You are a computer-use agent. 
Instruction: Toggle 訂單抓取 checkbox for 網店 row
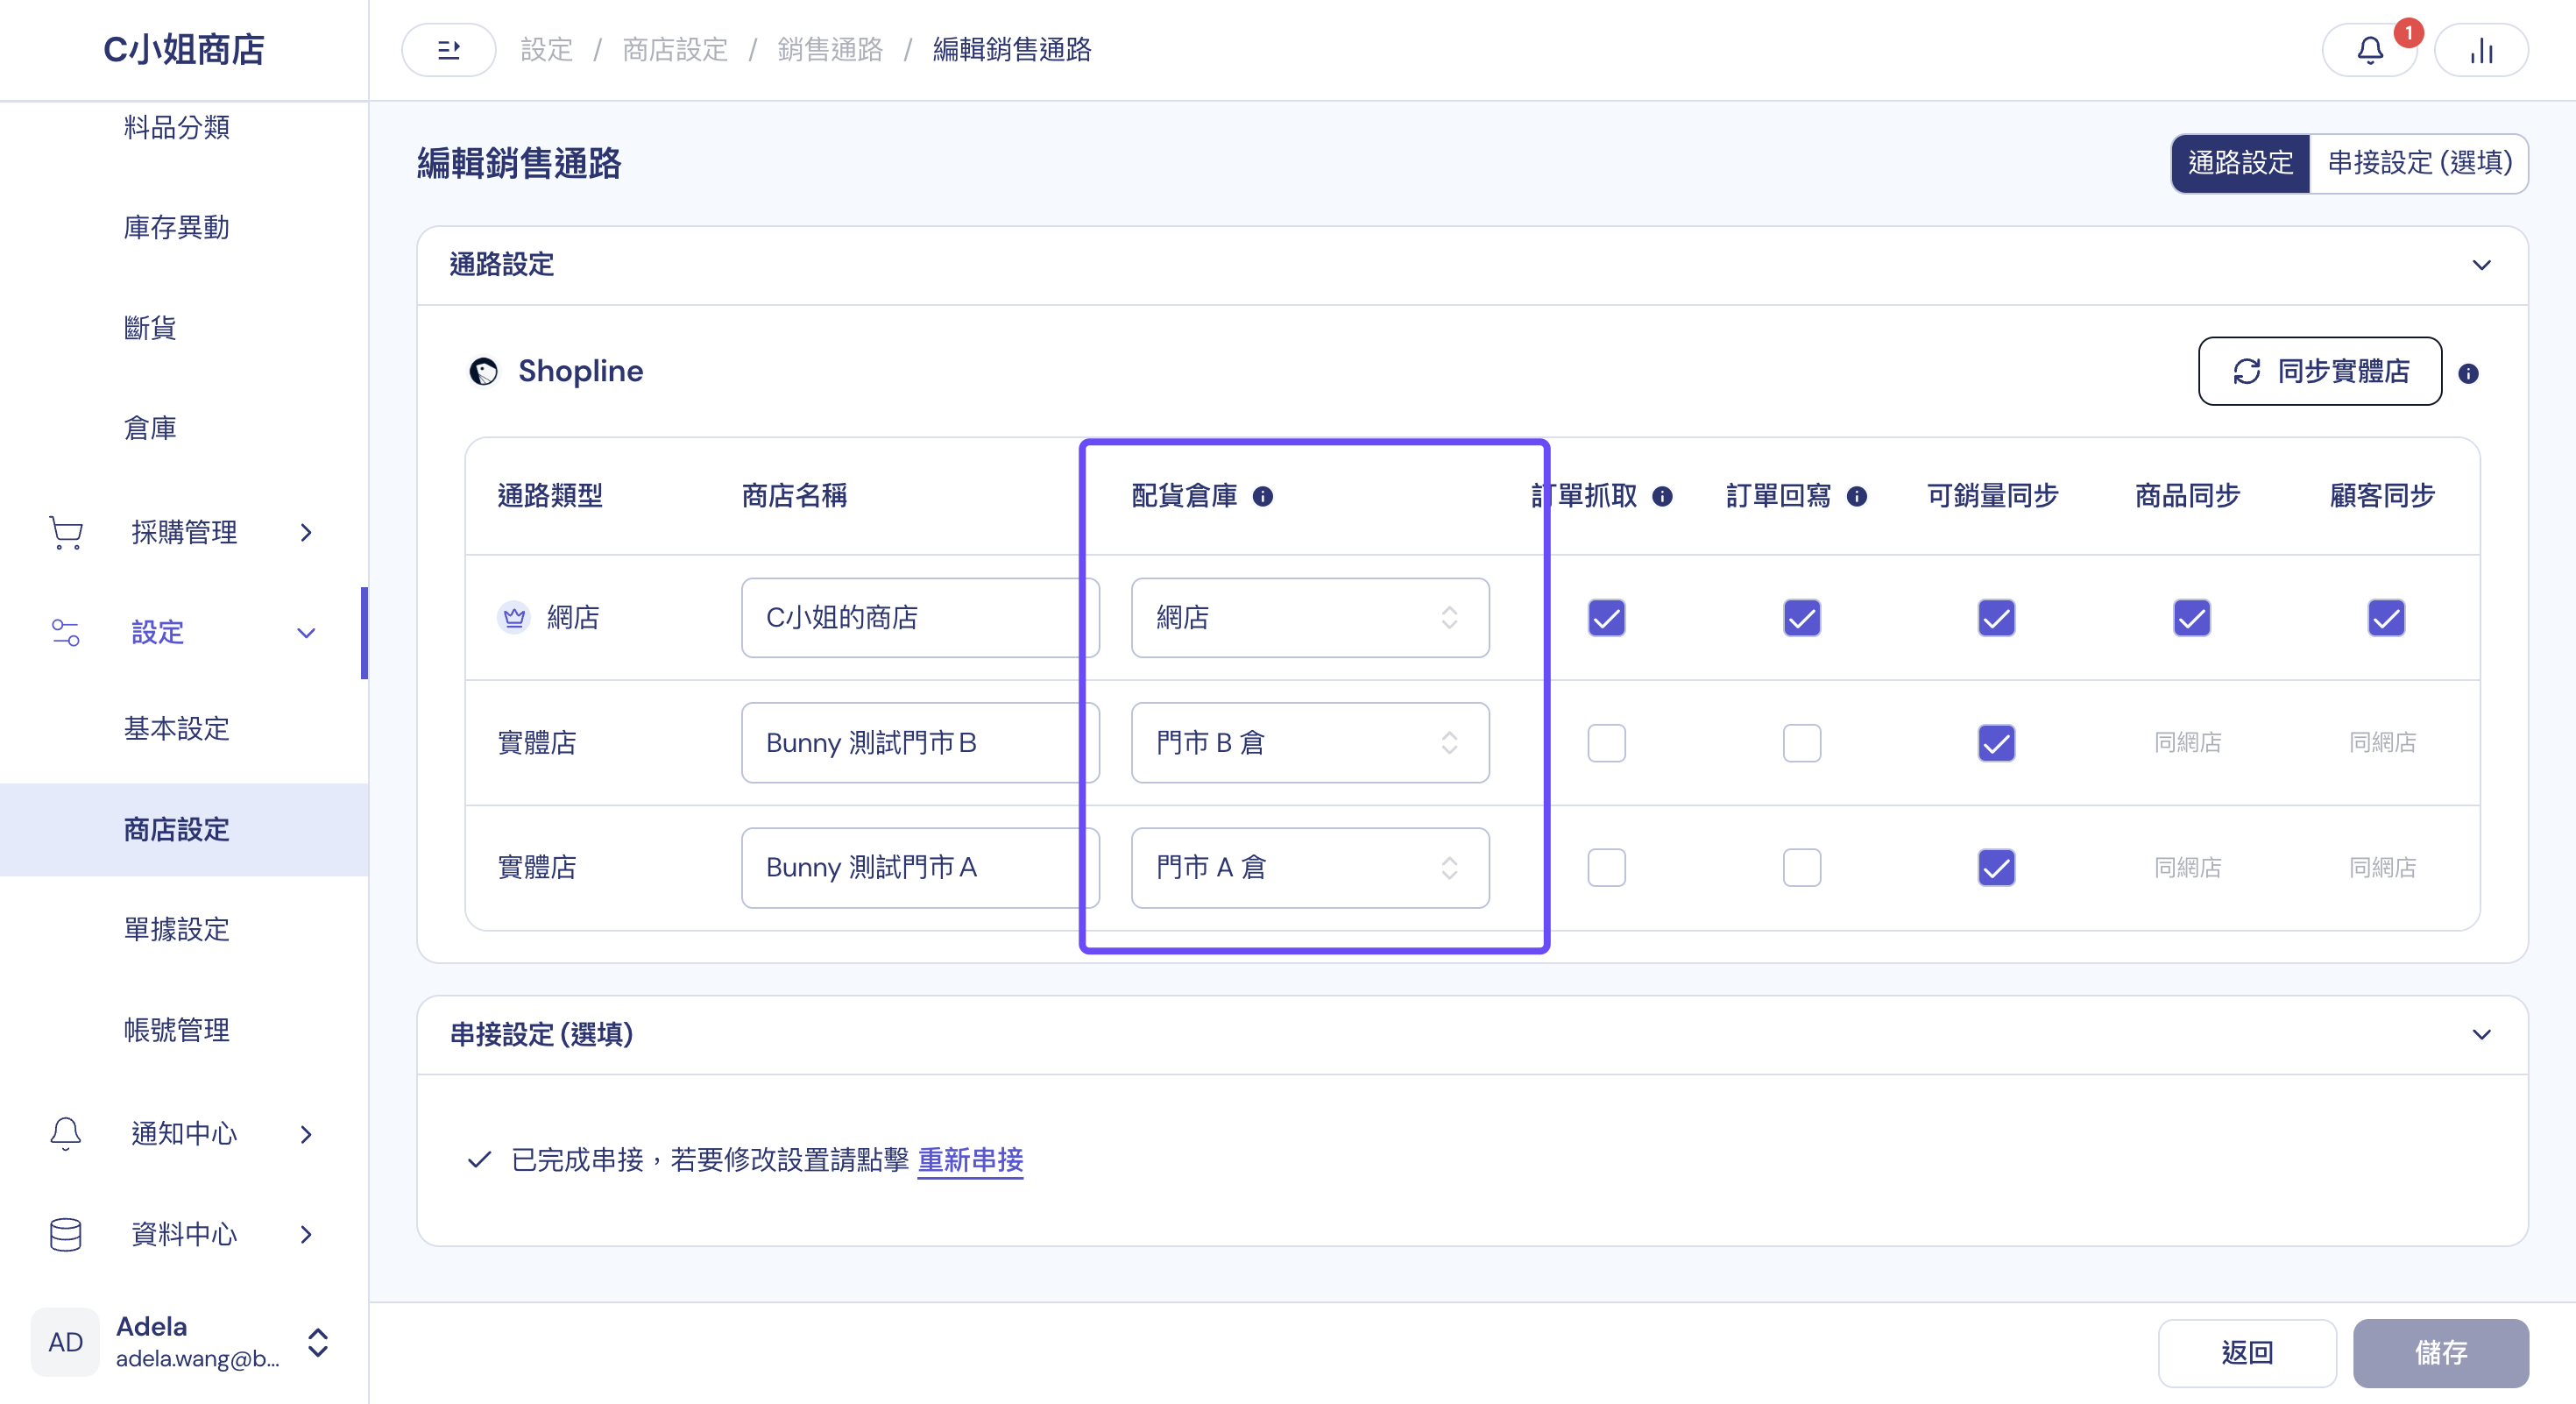click(x=1607, y=618)
